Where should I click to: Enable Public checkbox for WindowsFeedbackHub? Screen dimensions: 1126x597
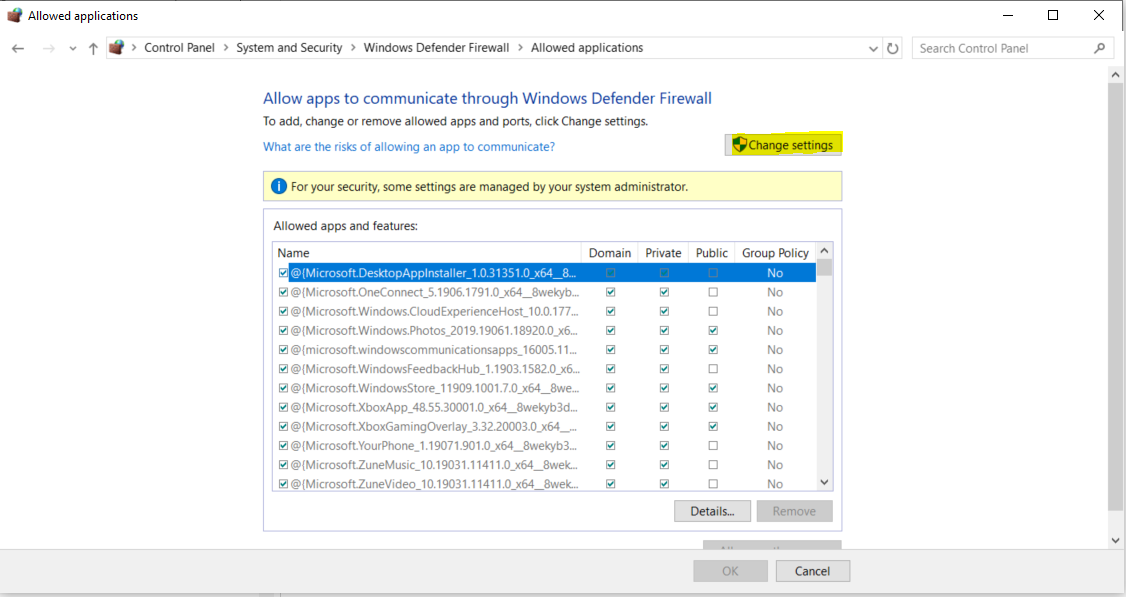[713, 369]
